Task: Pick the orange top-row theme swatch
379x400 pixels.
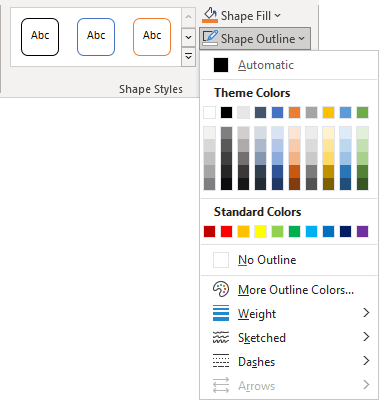Action: coord(294,113)
